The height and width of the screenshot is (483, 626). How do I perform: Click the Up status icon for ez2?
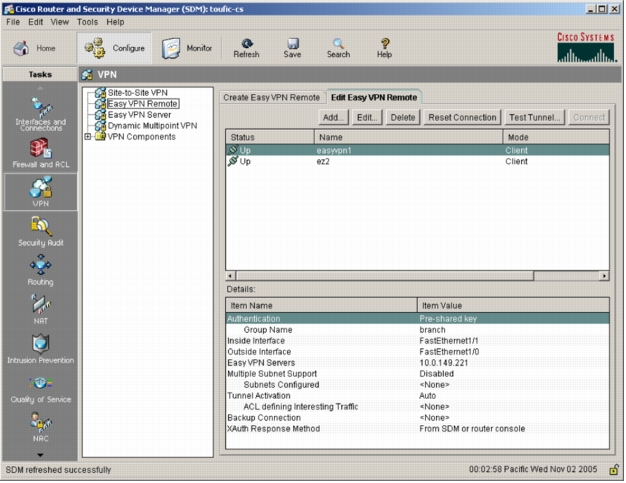pos(232,161)
